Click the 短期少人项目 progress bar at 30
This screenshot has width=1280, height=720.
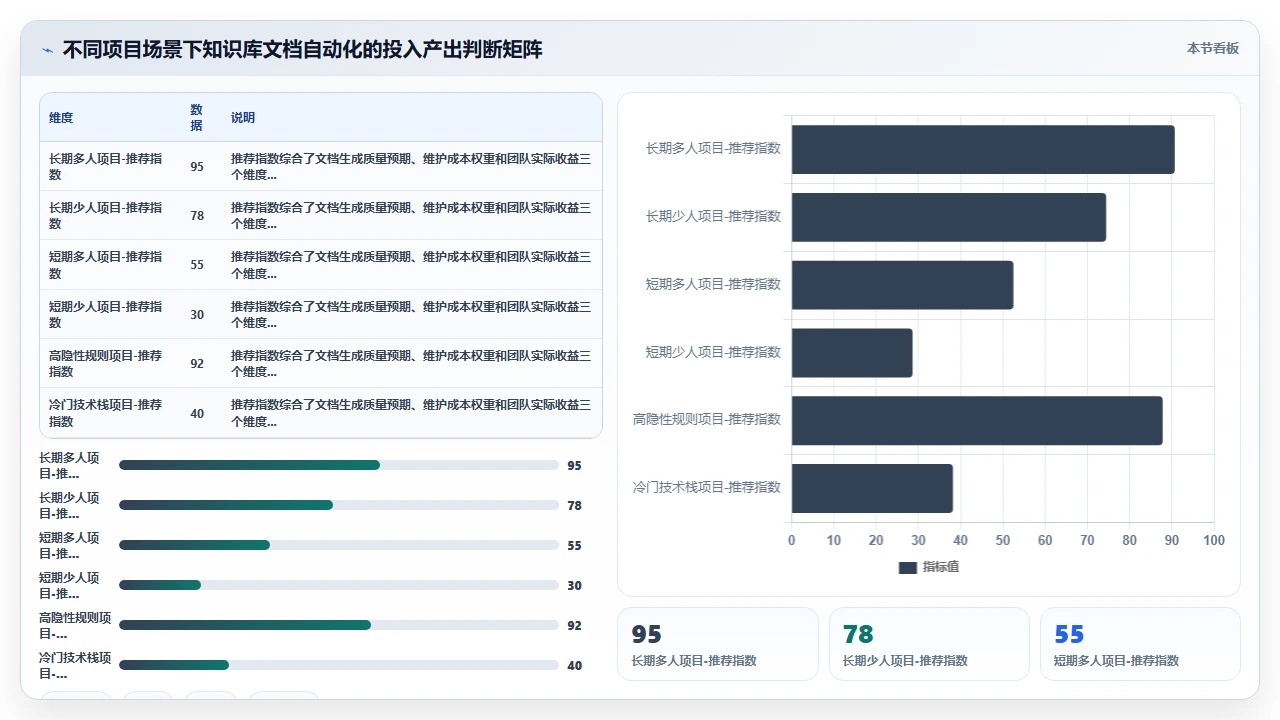click(339, 585)
